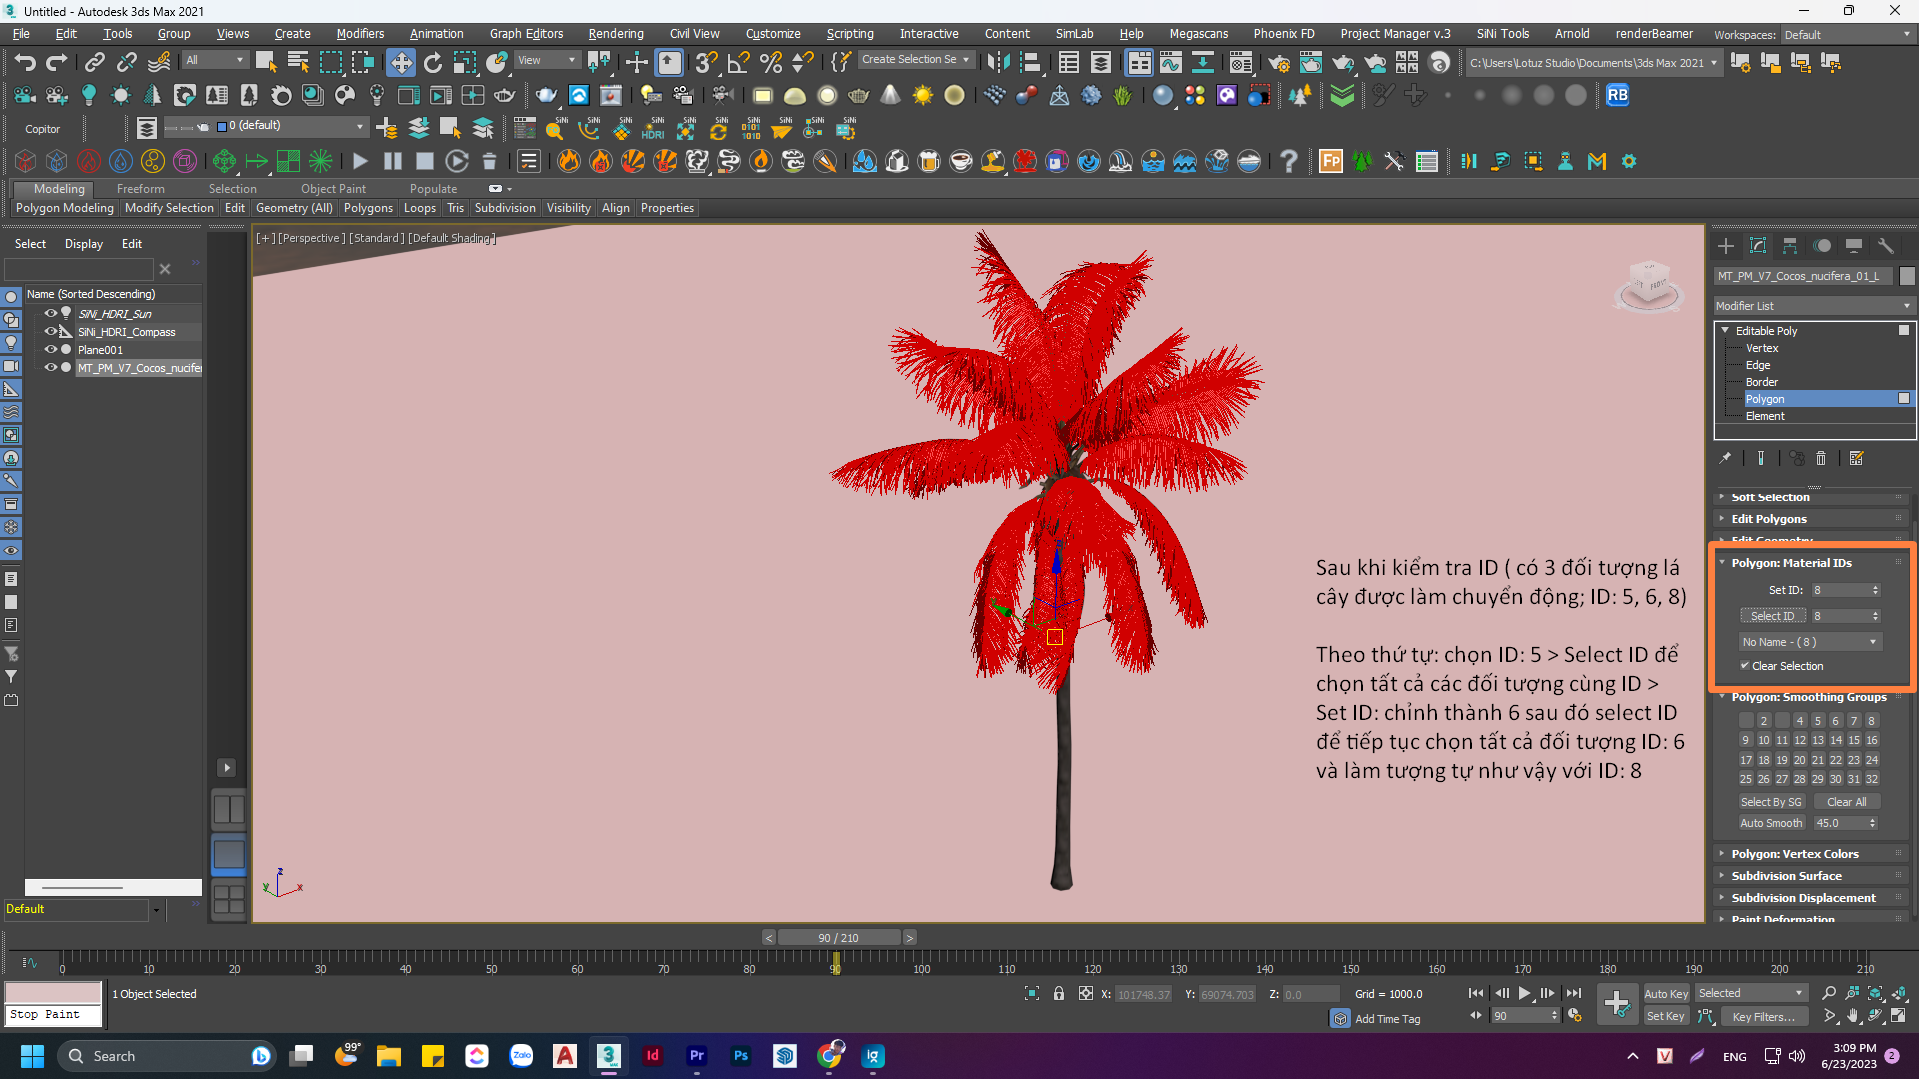
Task: Open the Select by Name dialog
Action: 298,63
